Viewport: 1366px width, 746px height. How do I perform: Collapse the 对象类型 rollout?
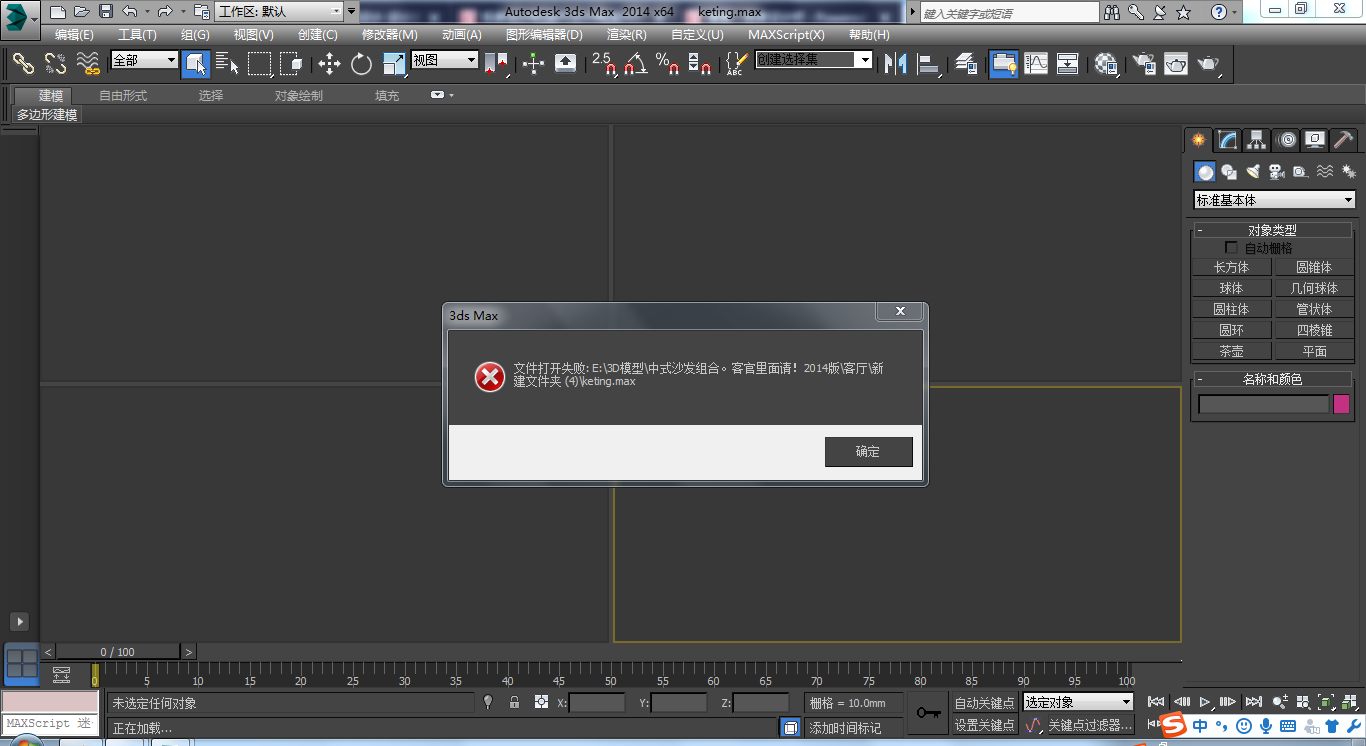pos(1272,230)
